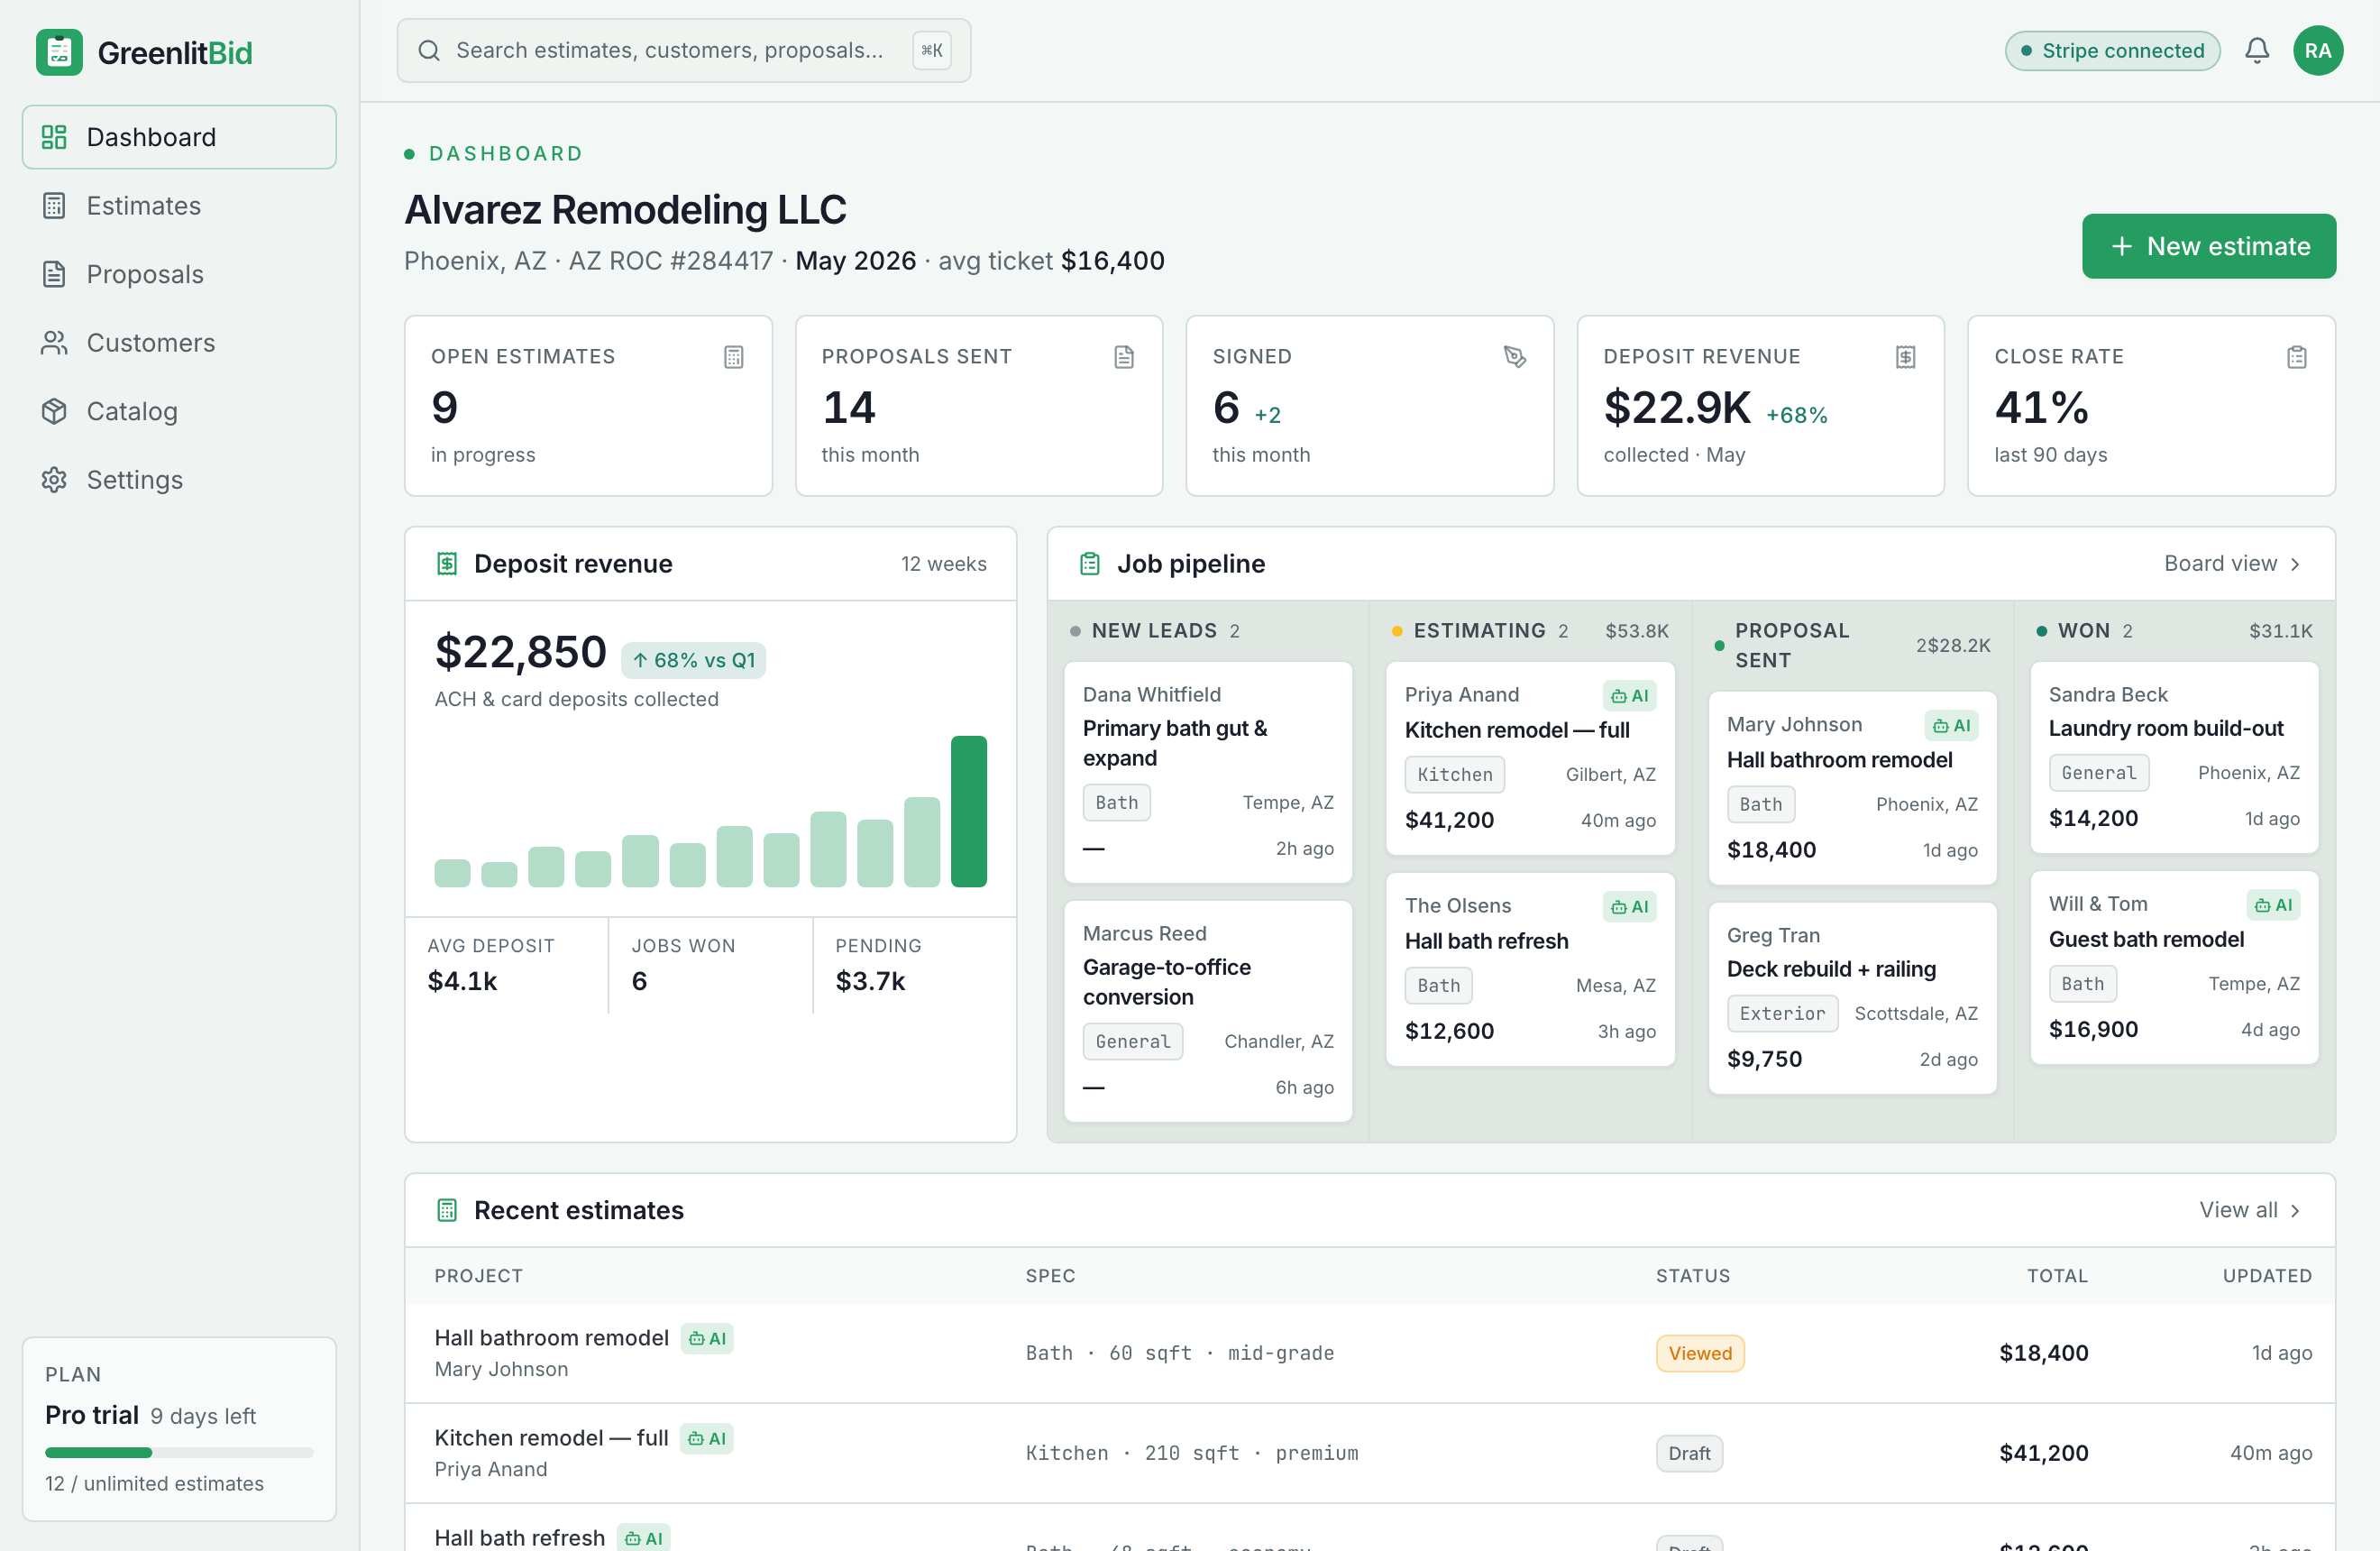Click the tallest dark green revenue bar
This screenshot has width=2380, height=1551.
968,811
